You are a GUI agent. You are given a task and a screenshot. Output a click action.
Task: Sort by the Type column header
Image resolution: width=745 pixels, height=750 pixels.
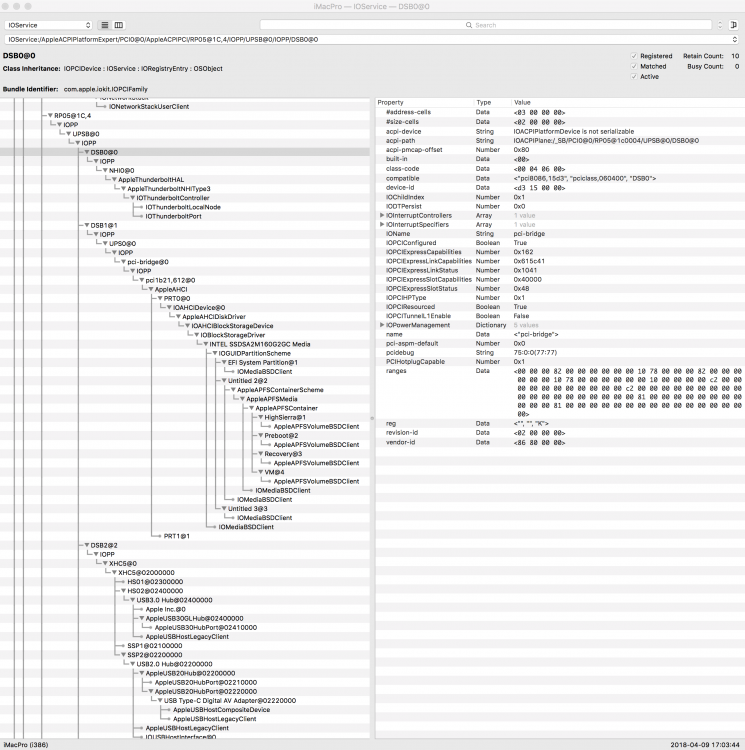coord(492,102)
